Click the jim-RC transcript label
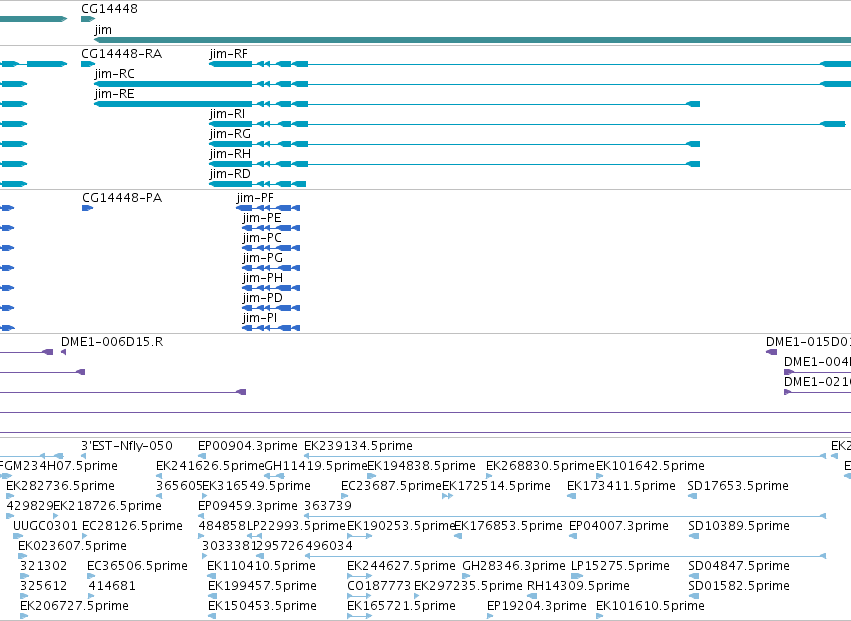 [x=115, y=74]
